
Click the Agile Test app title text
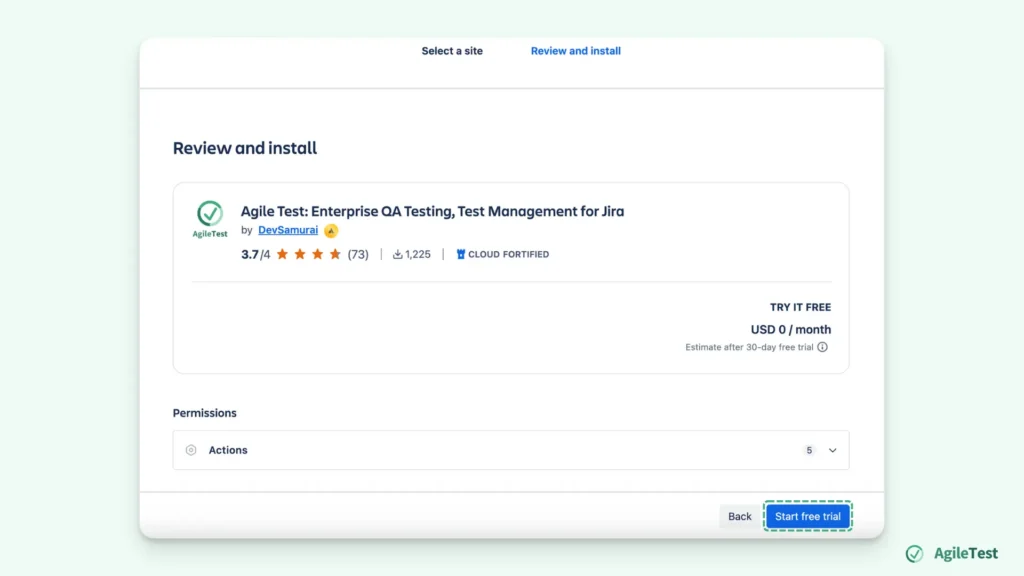point(432,211)
